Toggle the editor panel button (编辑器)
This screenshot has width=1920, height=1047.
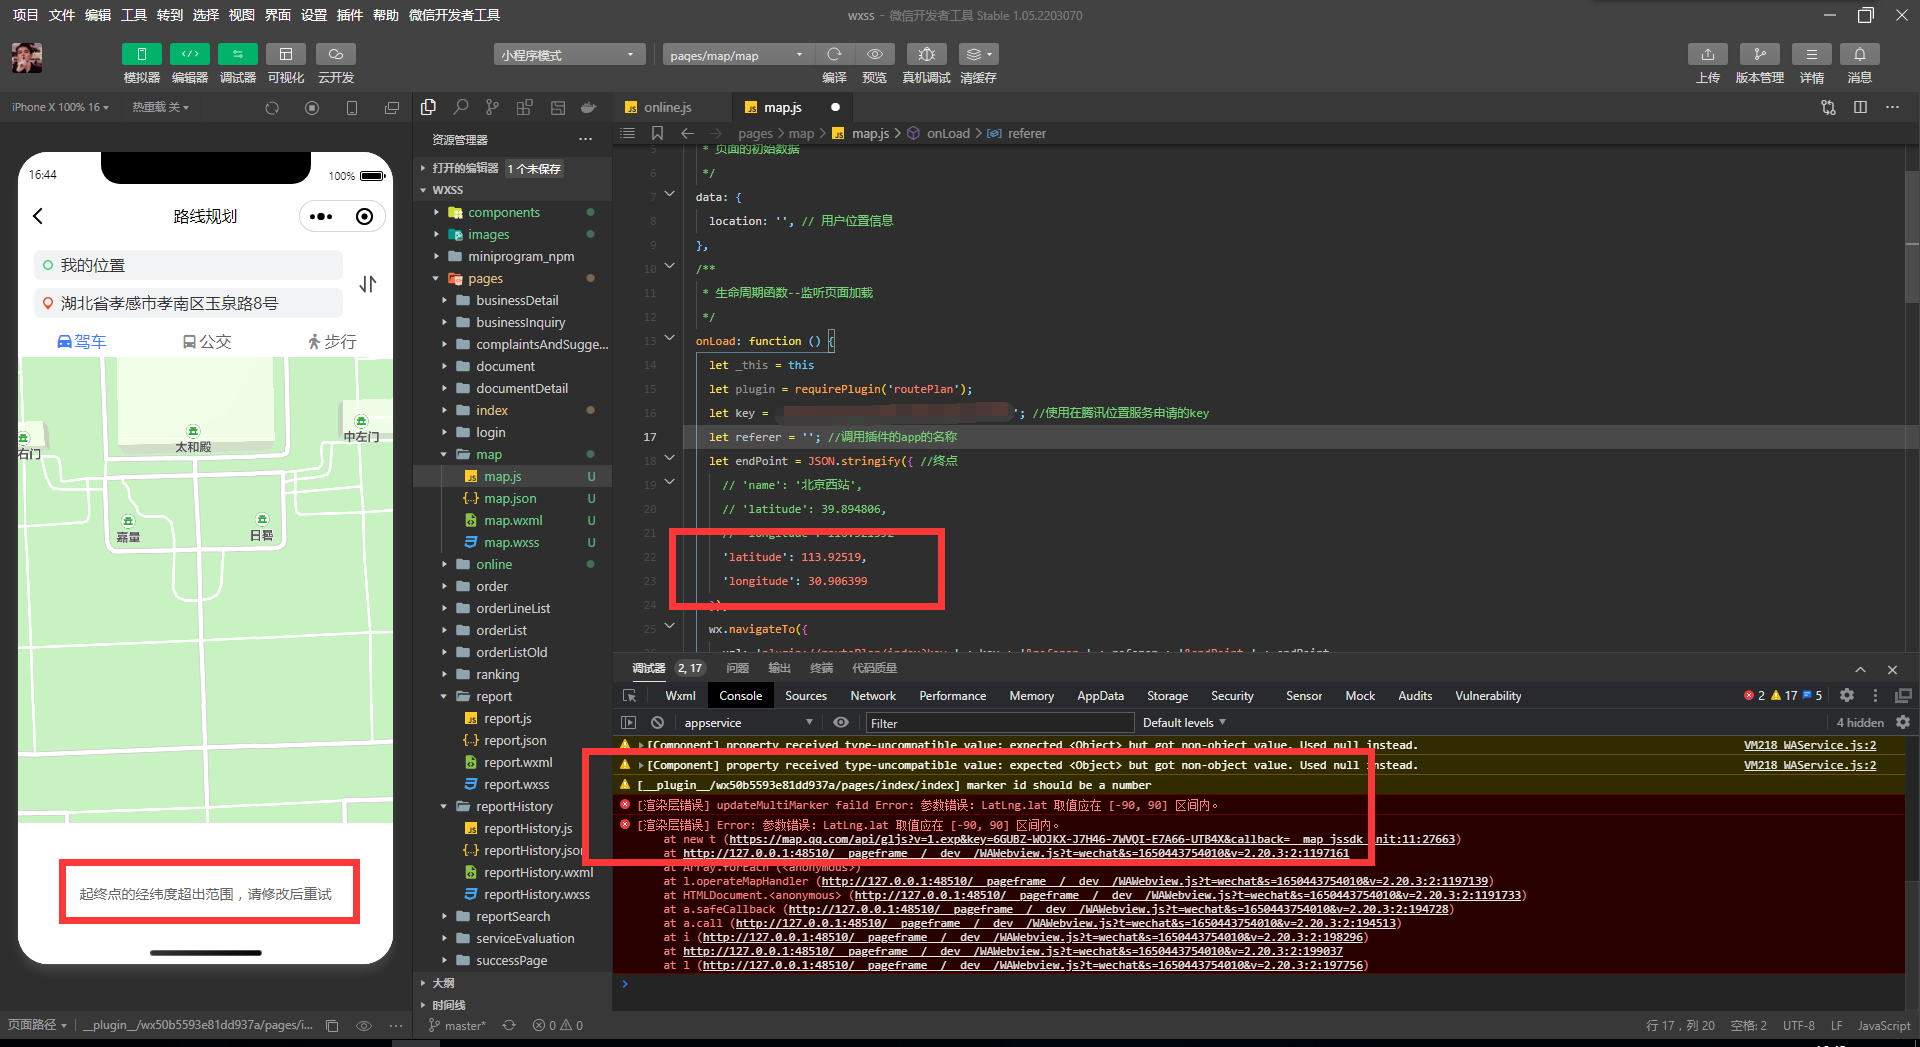click(x=189, y=54)
